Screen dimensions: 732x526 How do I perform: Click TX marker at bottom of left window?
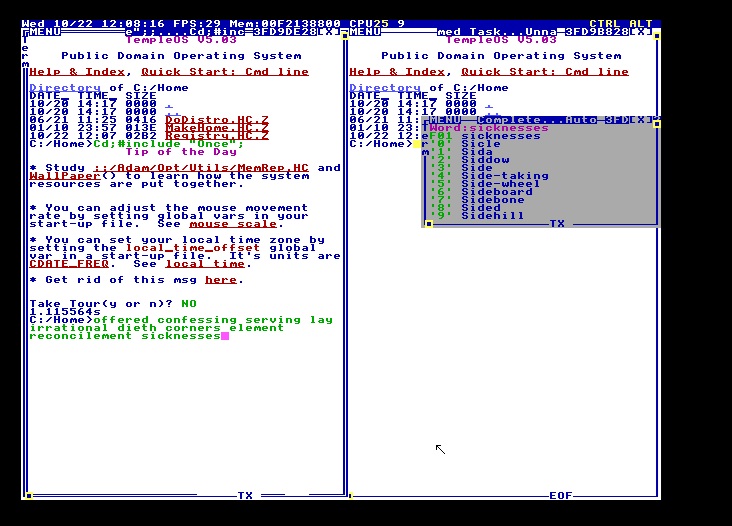[245, 496]
